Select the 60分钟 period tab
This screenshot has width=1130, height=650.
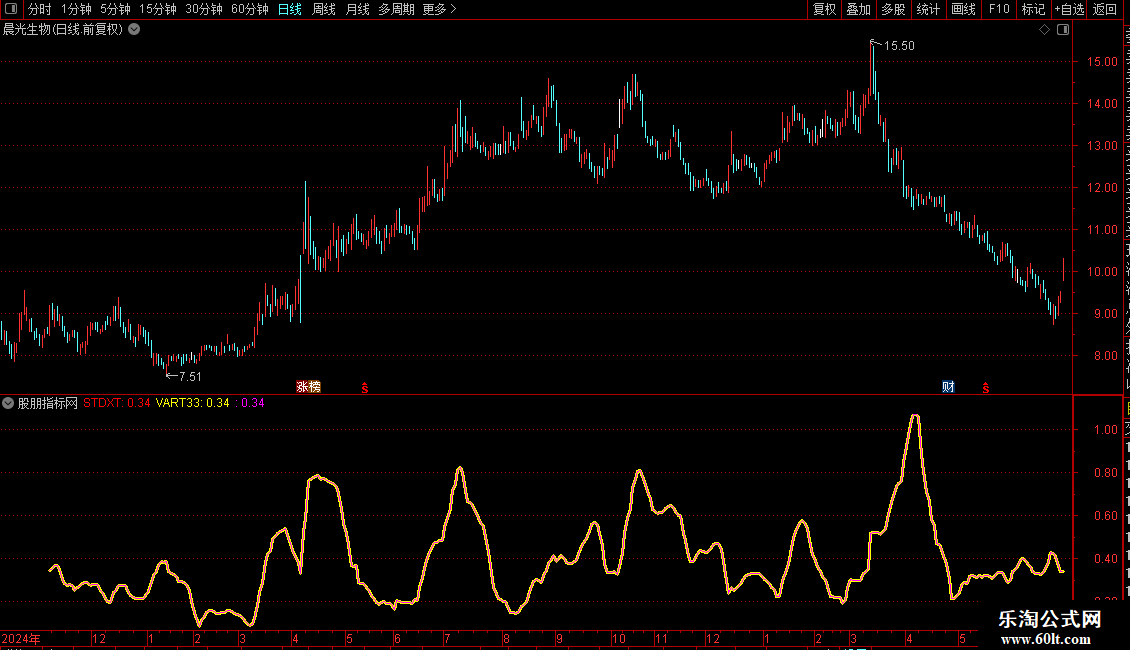(250, 9)
